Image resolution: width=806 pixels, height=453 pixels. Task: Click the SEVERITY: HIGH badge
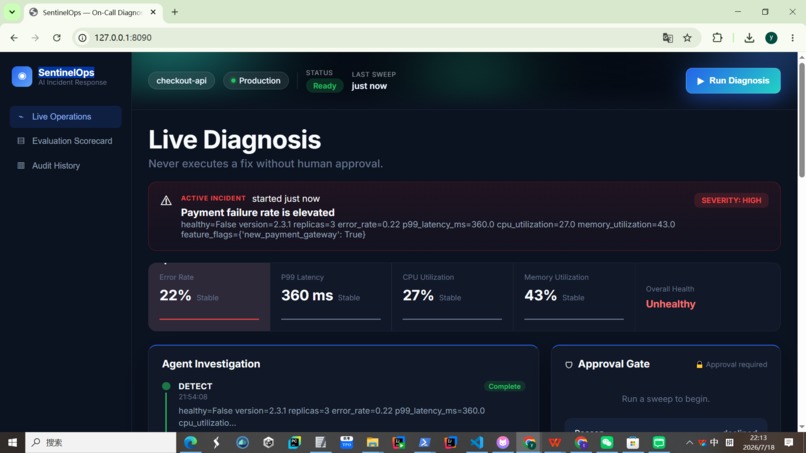click(x=731, y=201)
